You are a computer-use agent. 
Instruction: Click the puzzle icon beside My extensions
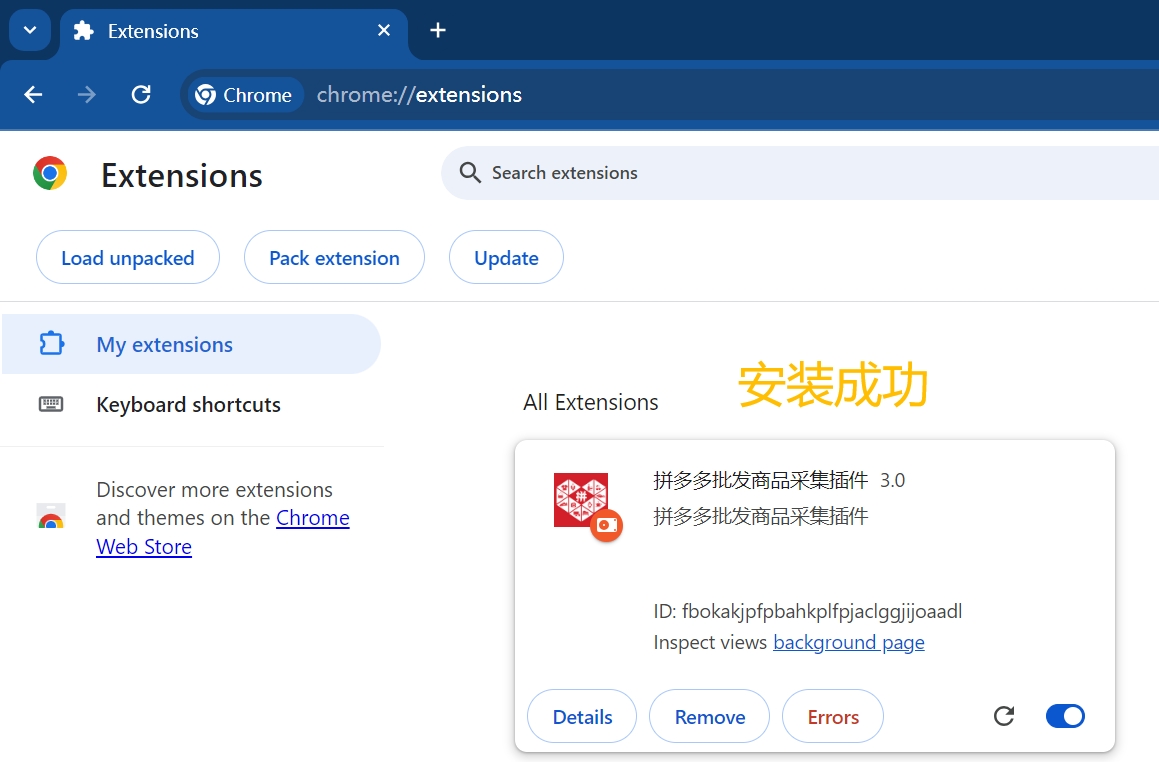(51, 344)
